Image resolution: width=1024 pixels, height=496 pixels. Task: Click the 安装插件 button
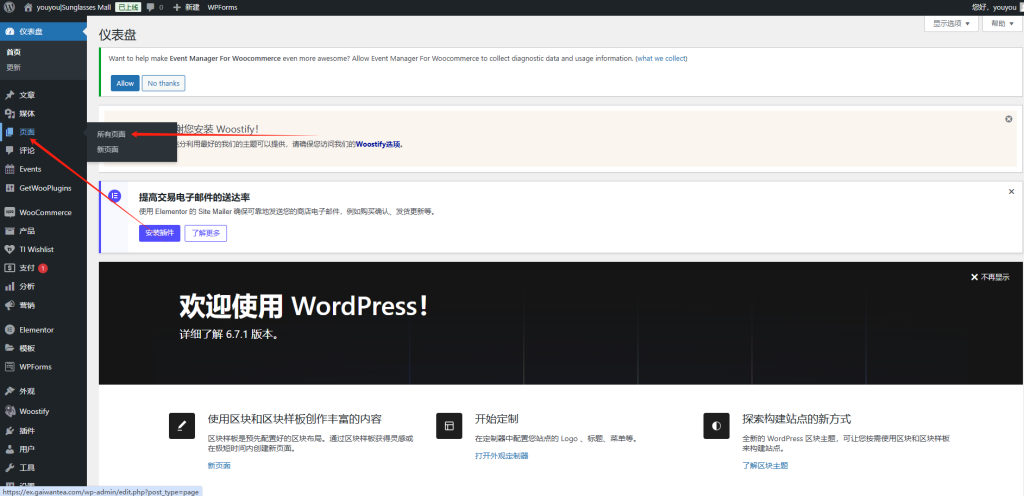159,233
